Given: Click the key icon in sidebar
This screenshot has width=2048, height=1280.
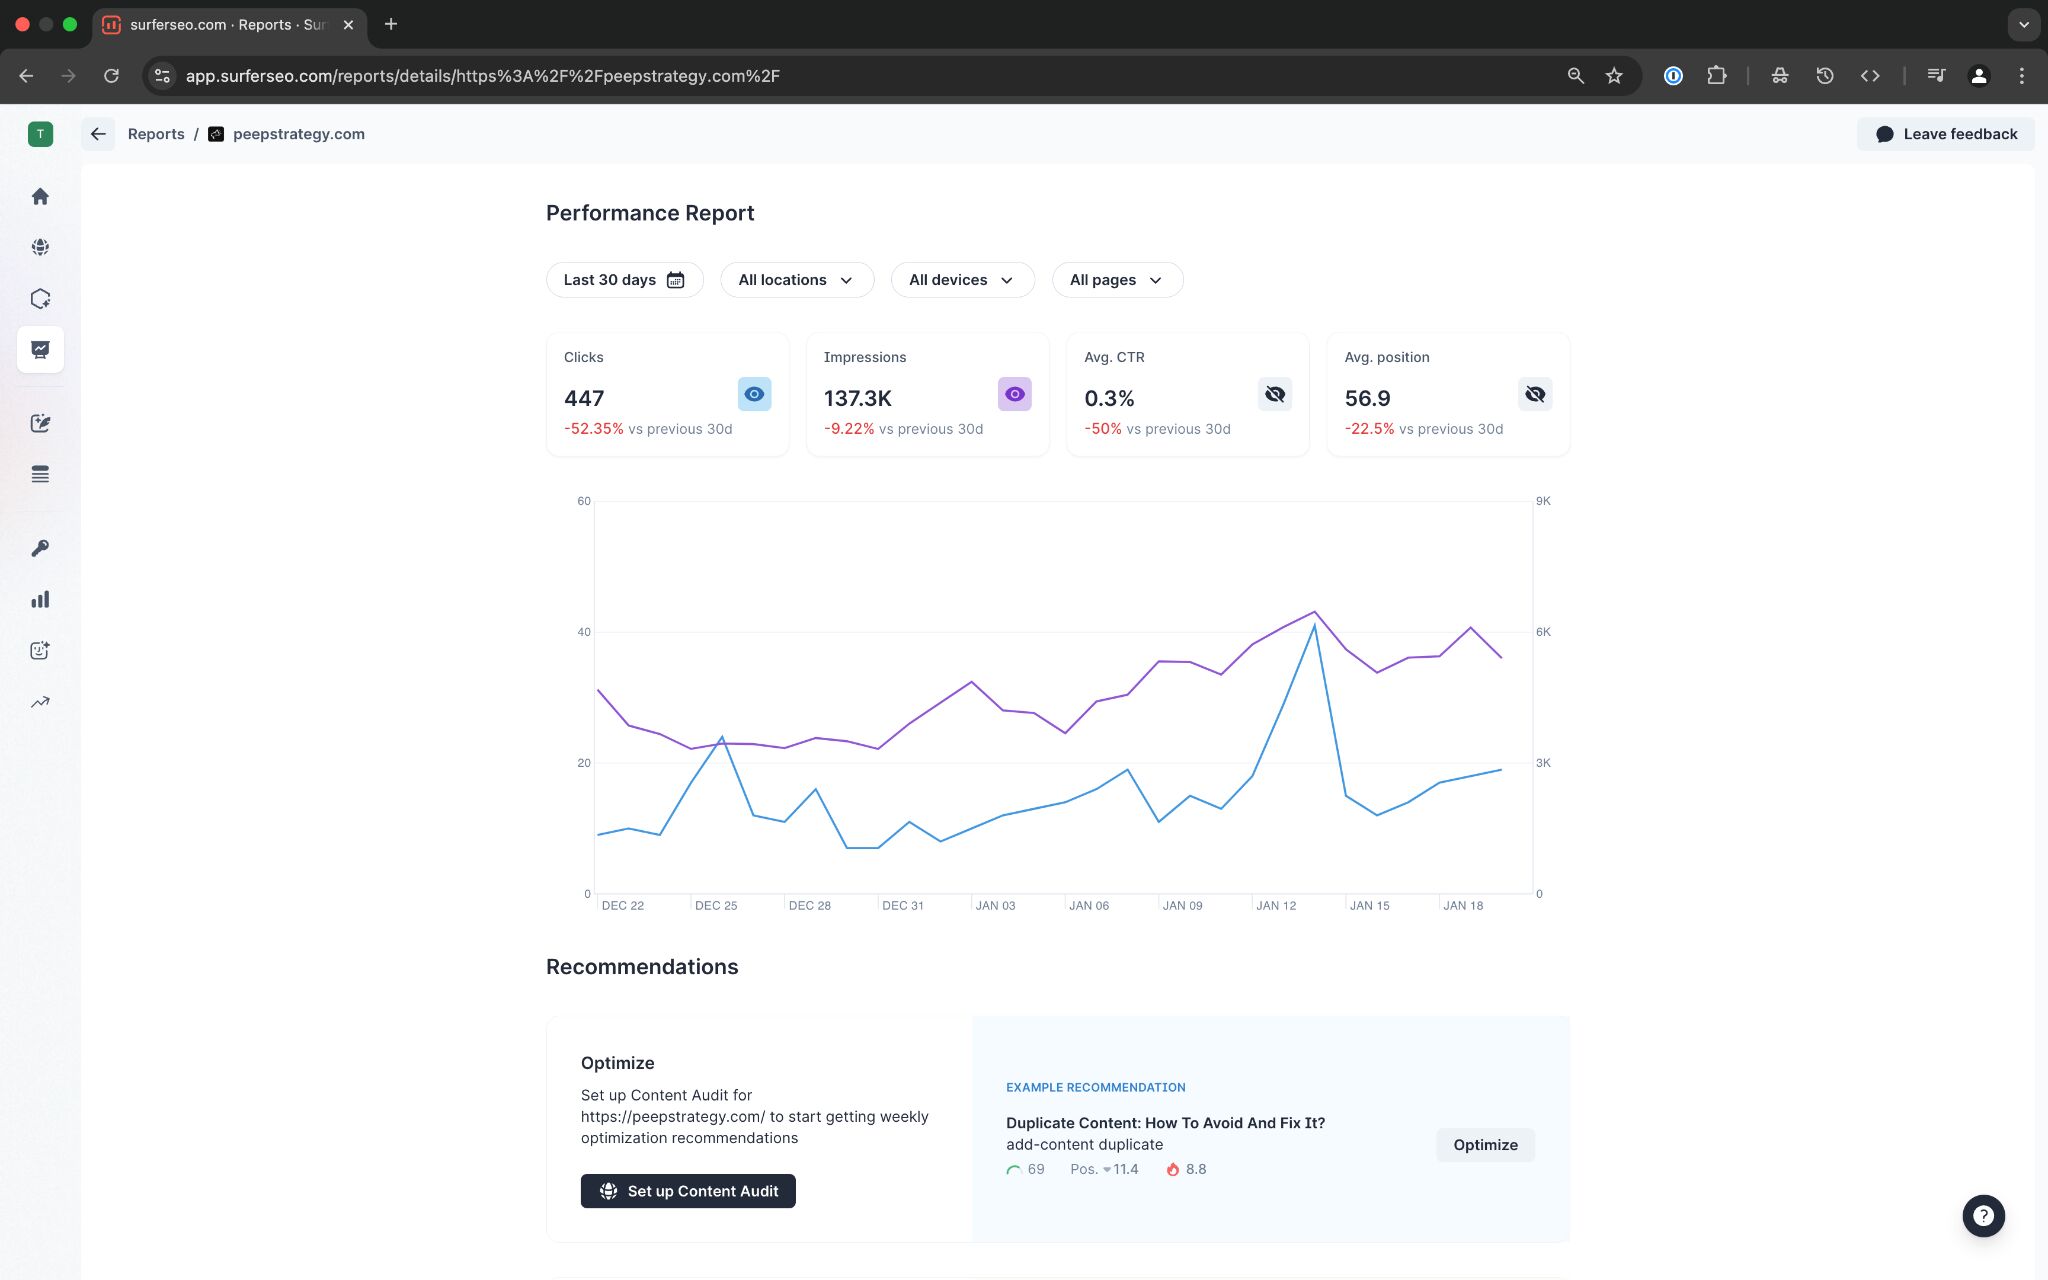Looking at the screenshot, I should (40, 548).
